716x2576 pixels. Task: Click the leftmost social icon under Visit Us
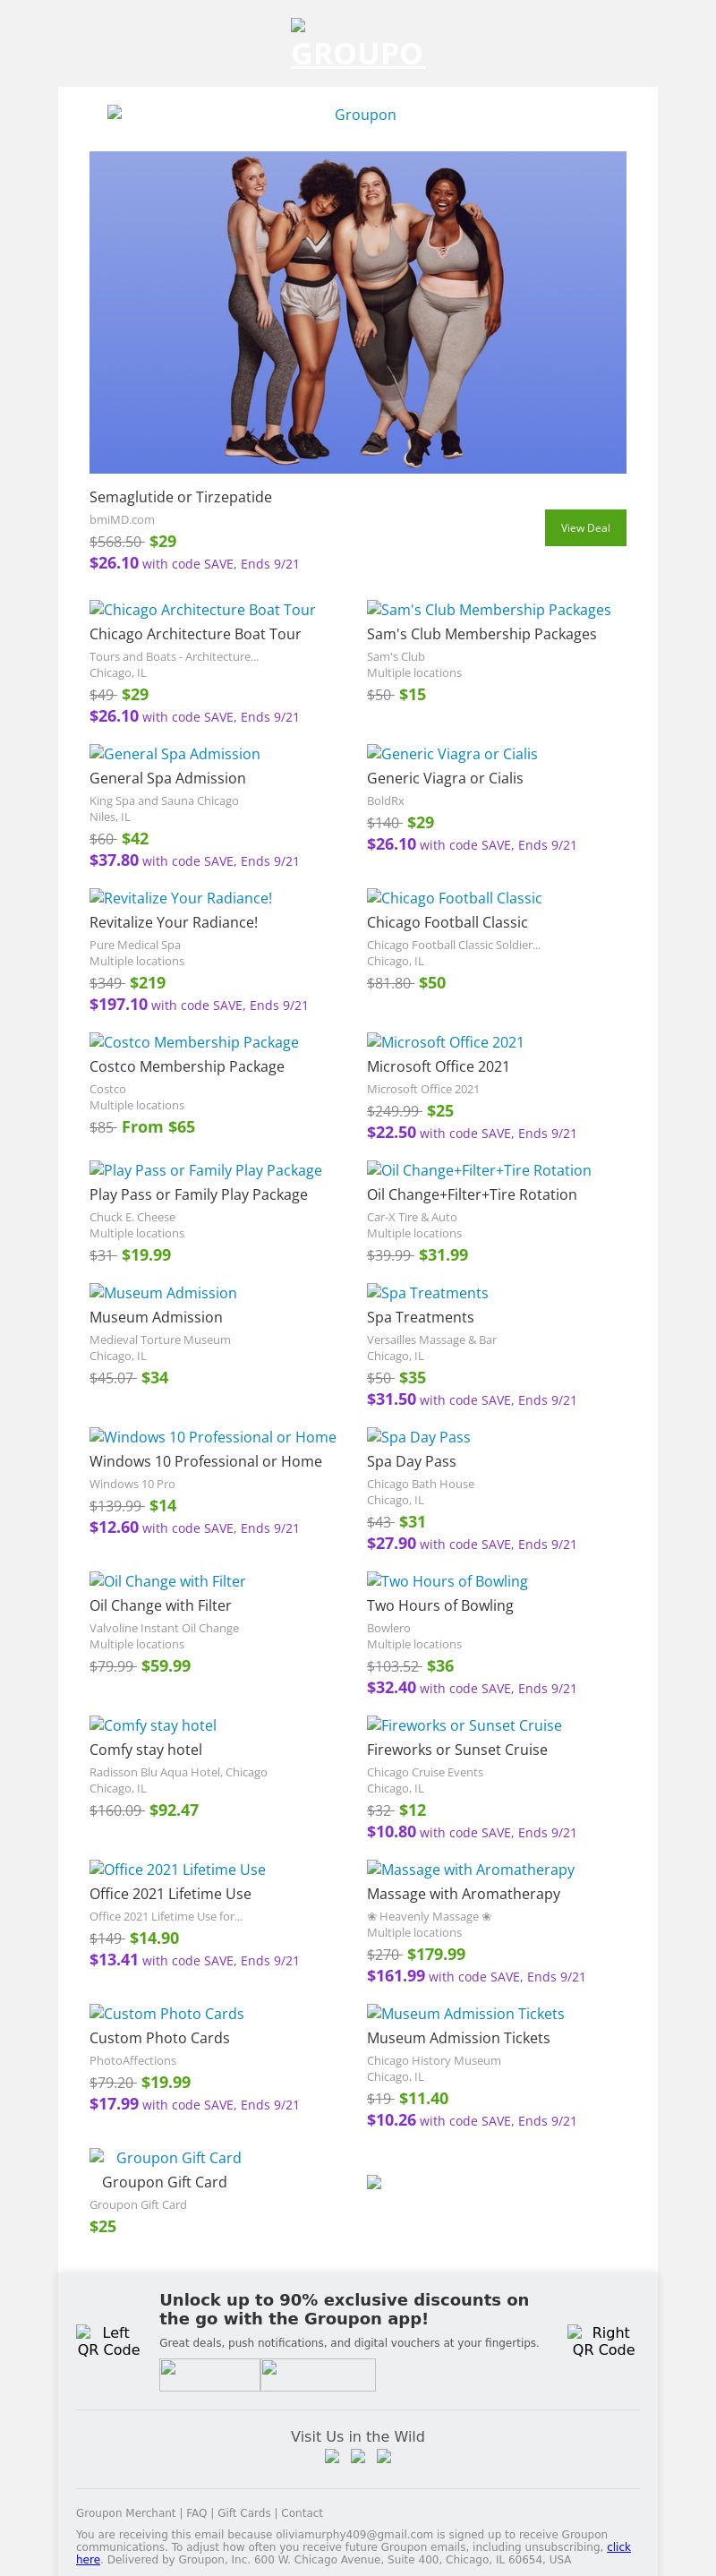[x=332, y=2456]
